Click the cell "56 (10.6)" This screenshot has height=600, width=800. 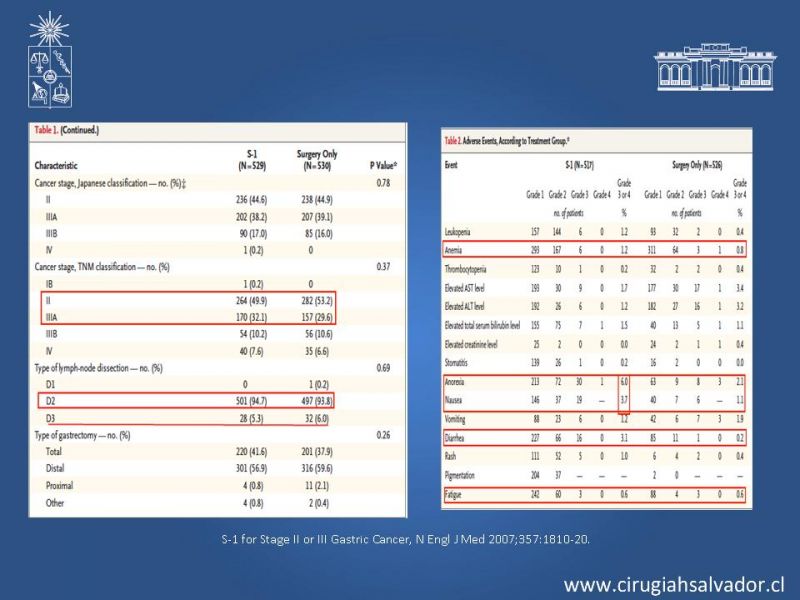coord(318,334)
